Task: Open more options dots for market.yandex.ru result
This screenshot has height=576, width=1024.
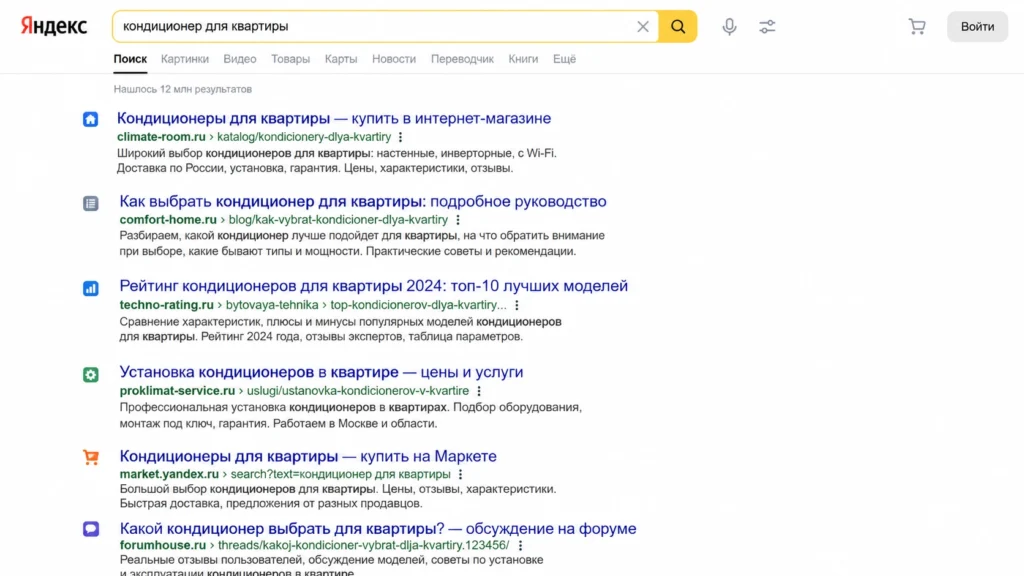Action: click(x=460, y=475)
